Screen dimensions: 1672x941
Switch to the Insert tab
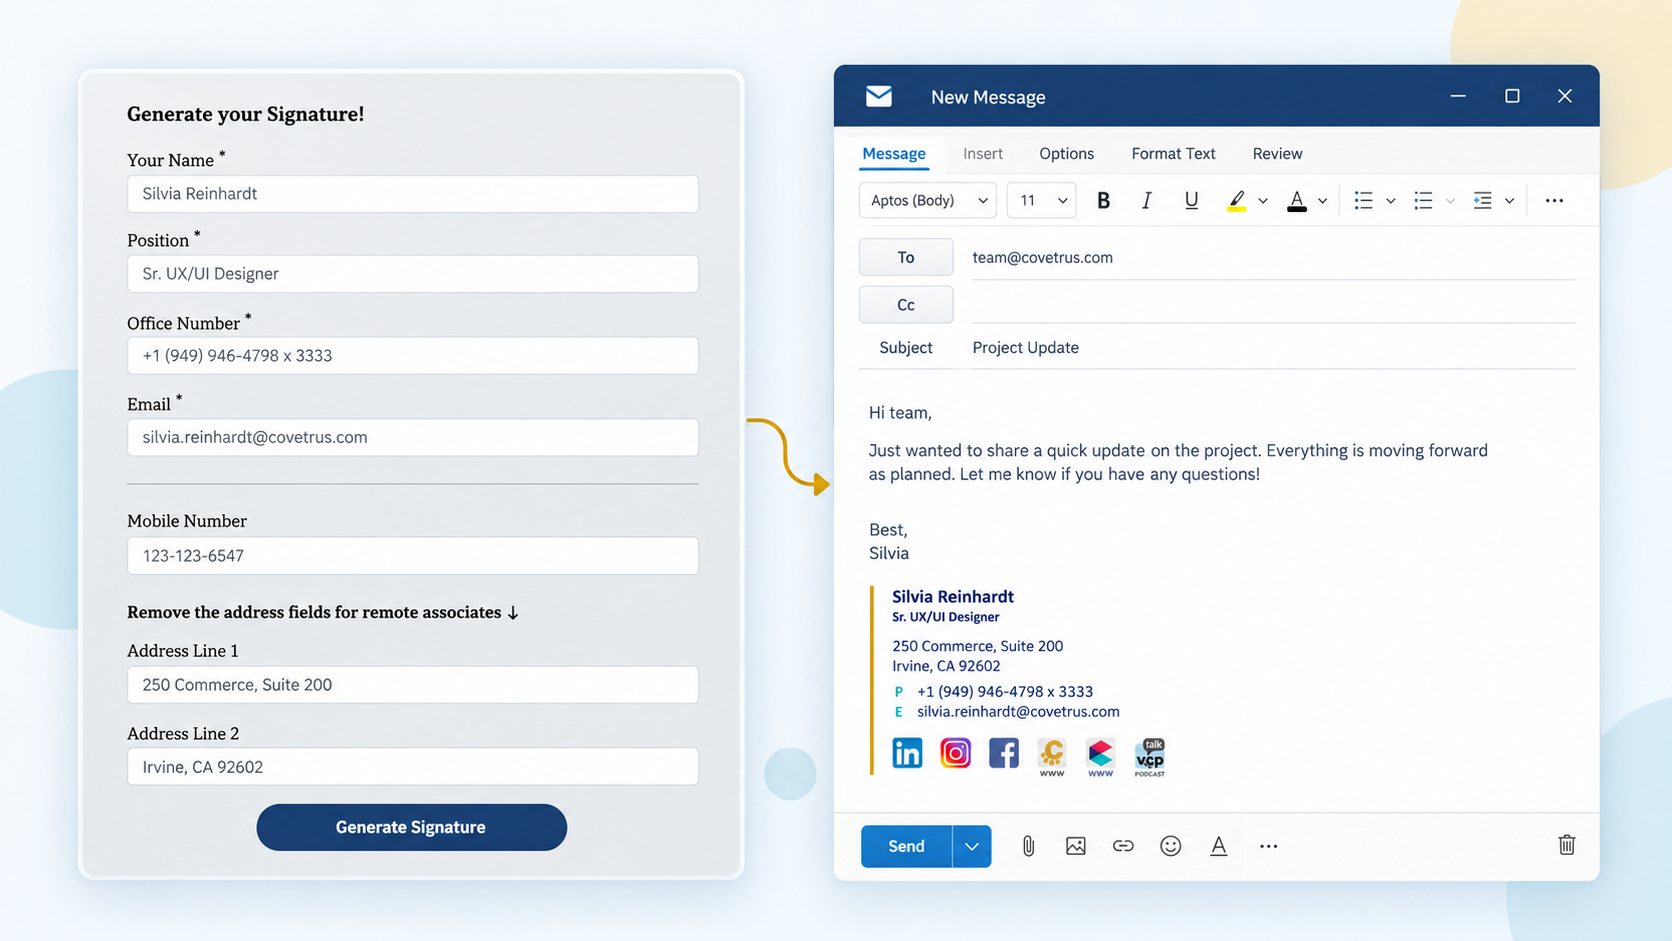tap(983, 154)
